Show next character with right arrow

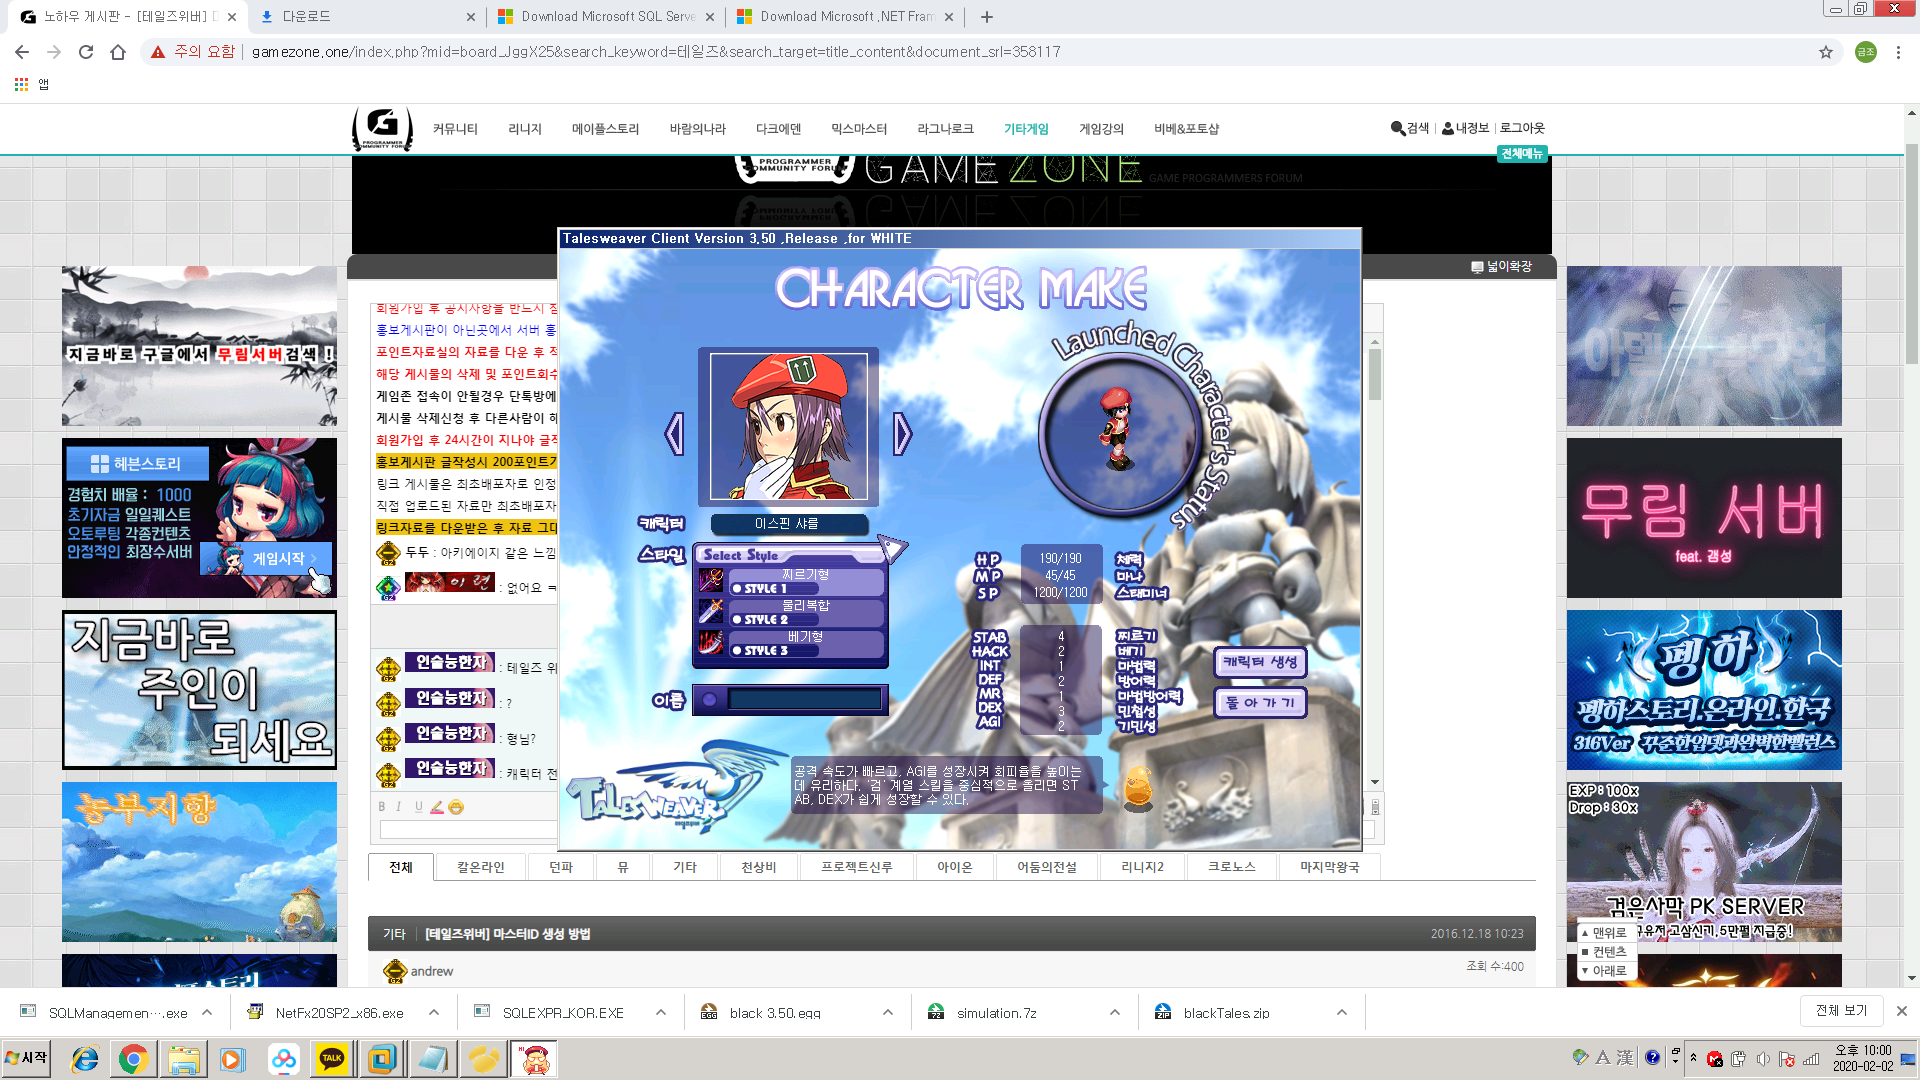click(x=902, y=434)
